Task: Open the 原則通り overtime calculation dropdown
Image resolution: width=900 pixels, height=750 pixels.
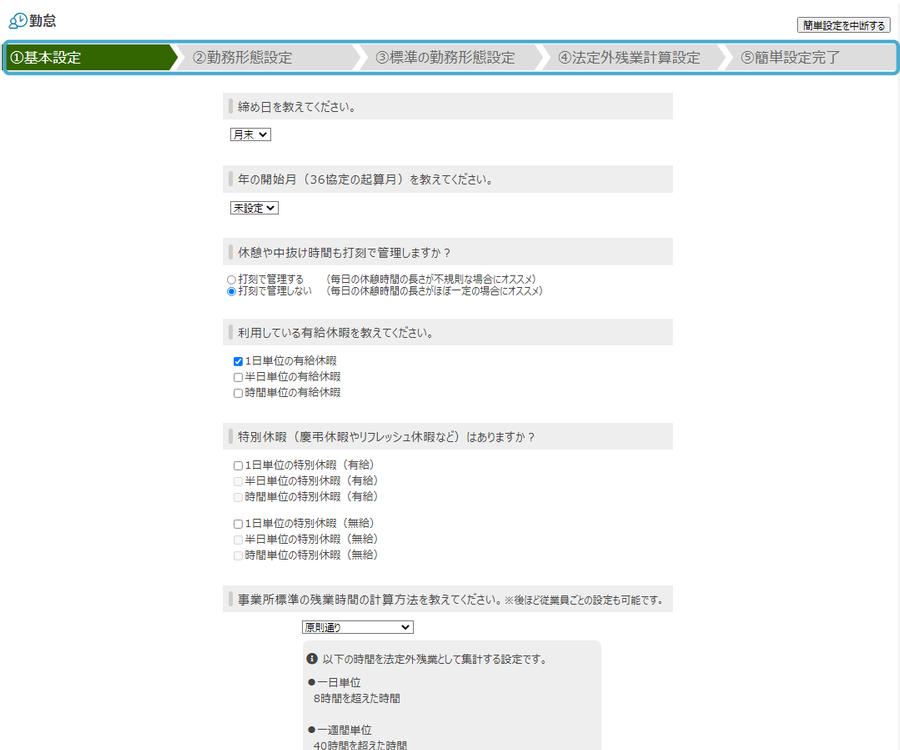Action: (x=357, y=627)
